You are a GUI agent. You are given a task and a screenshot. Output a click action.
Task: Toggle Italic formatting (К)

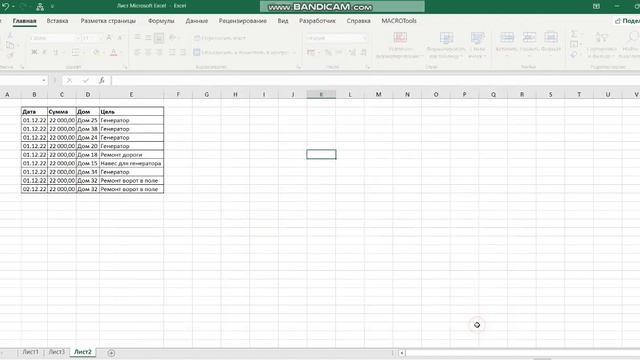[x=44, y=52]
